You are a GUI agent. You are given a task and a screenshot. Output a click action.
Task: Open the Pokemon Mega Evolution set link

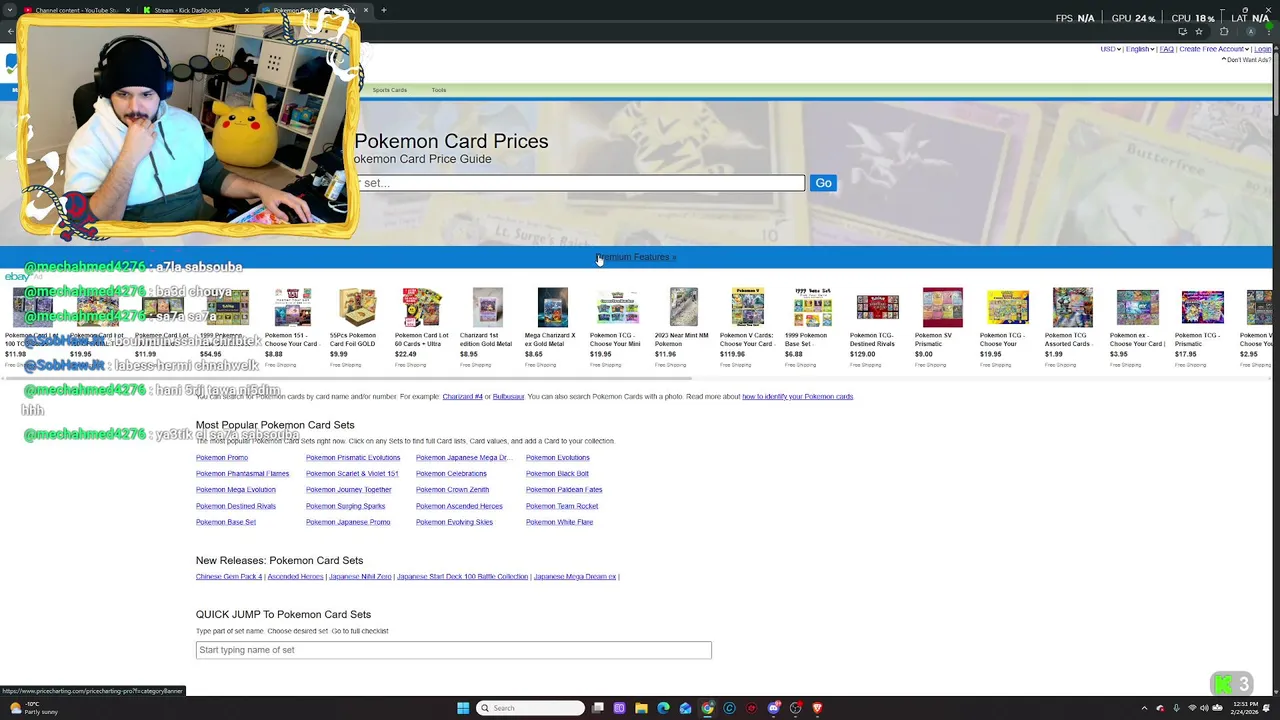[236, 490]
